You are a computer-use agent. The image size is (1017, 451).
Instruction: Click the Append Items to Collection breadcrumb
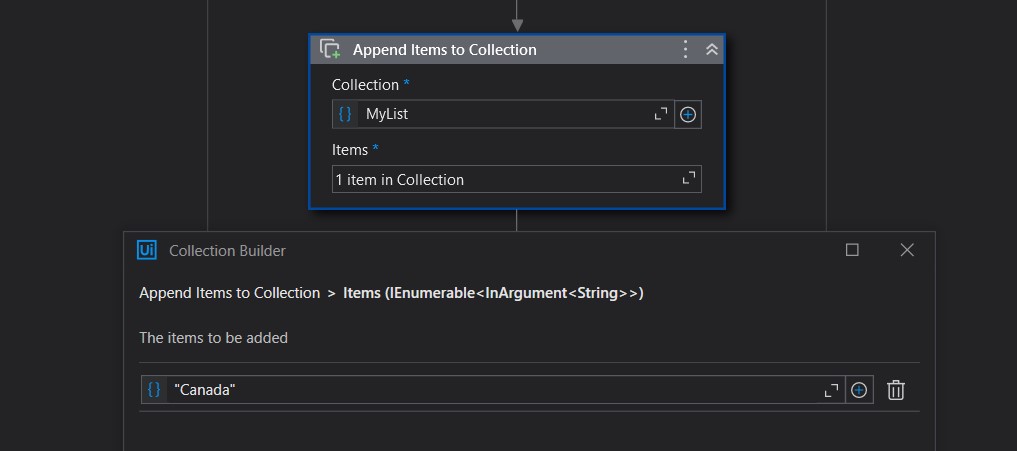coord(230,293)
